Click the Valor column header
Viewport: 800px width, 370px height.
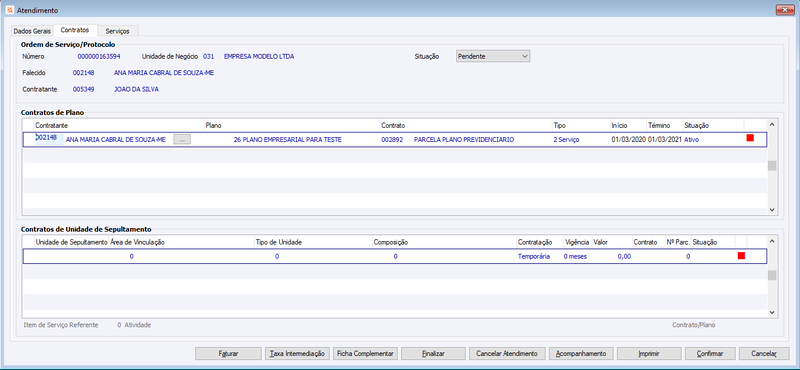coord(612,242)
